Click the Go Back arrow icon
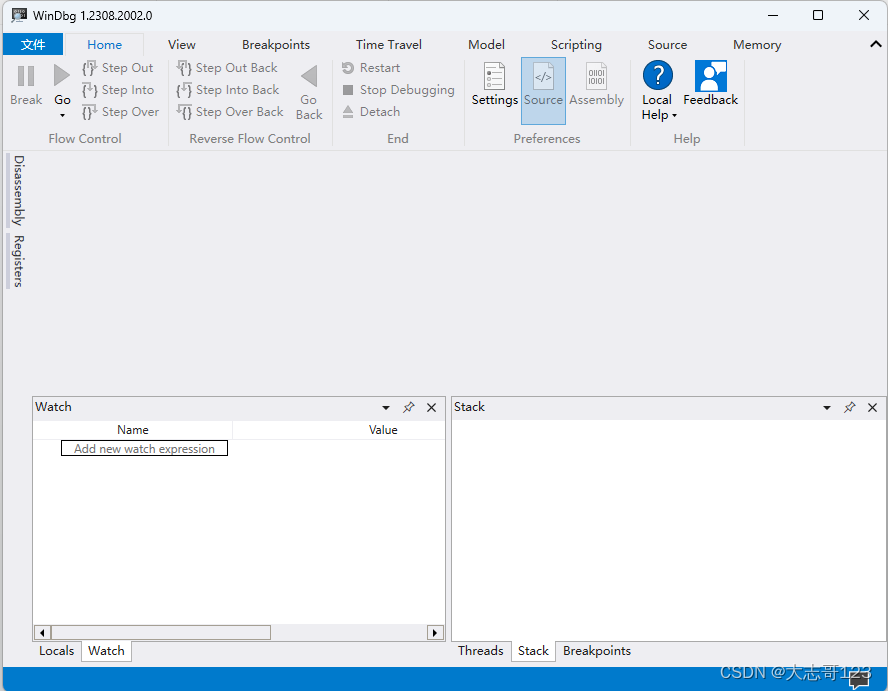Screen dimensions: 888x691 point(309,76)
